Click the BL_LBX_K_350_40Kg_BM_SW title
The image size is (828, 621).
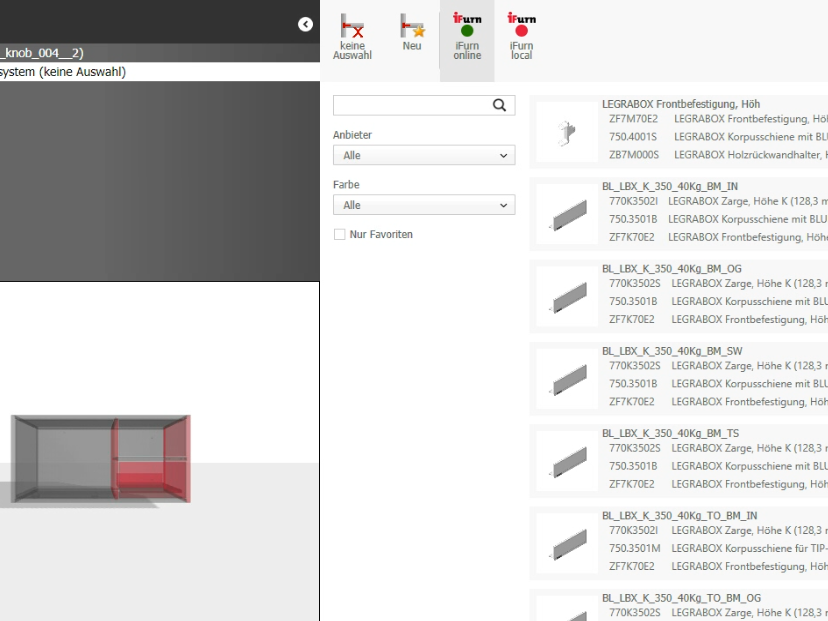point(672,351)
